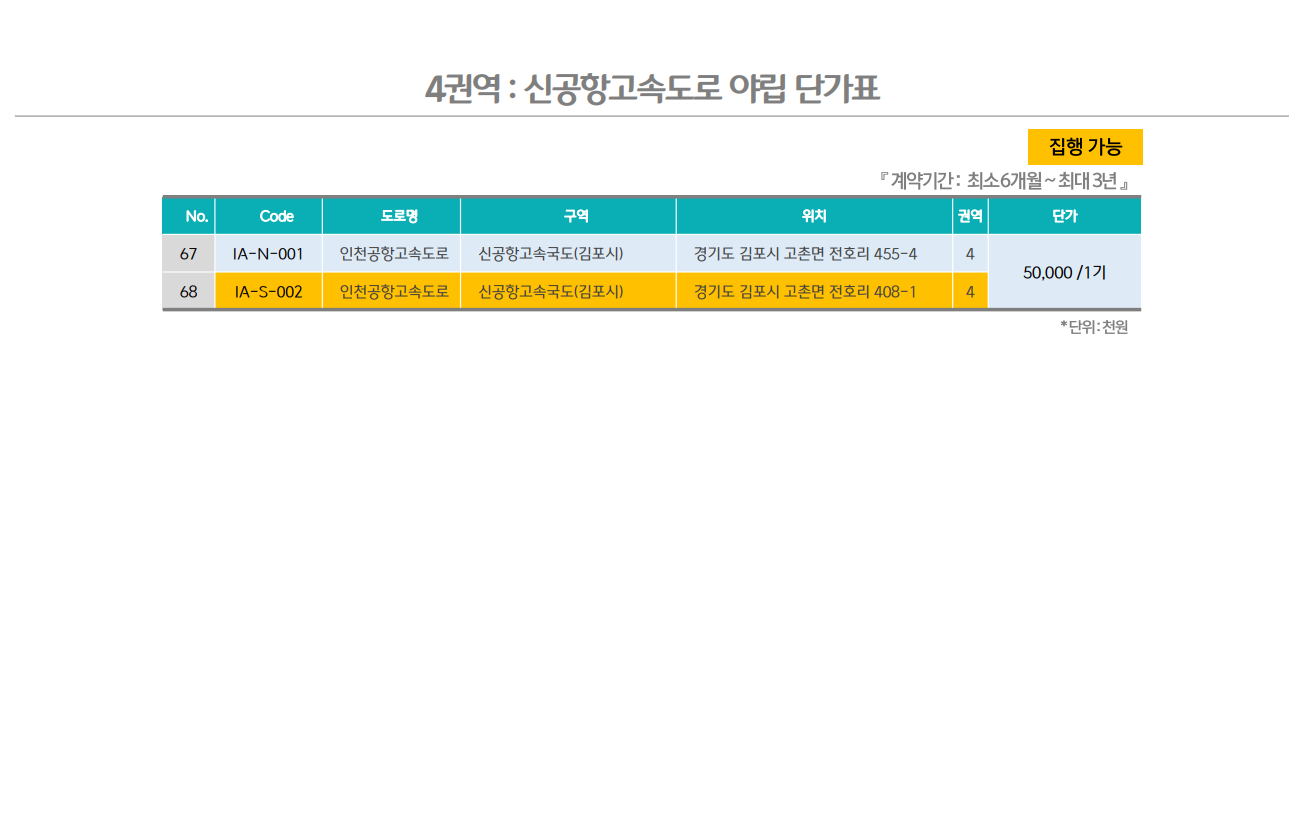Screen dimensions: 1306x832
Task: Click the unit note *단위: 천원
Action: click(x=1094, y=327)
